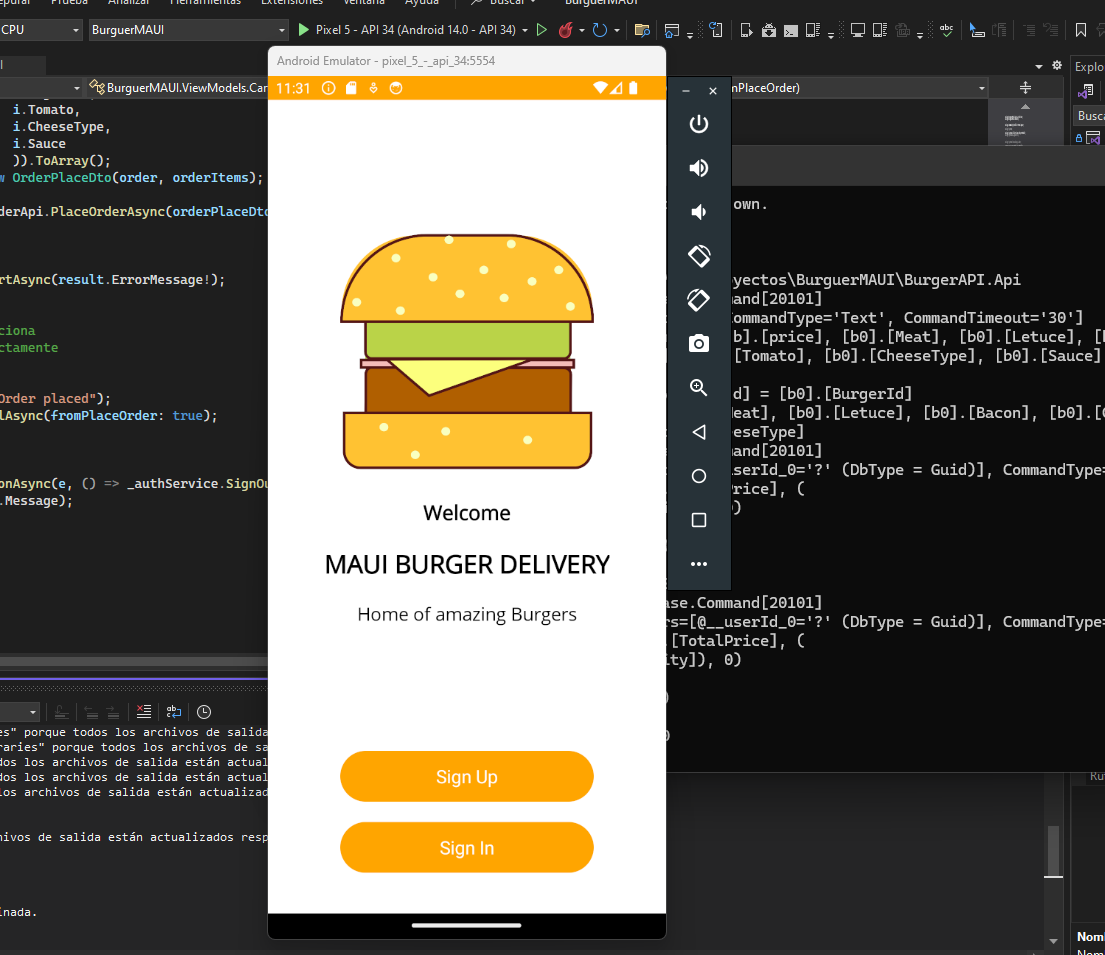The height and width of the screenshot is (955, 1105).
Task: Tap the Sign In button
Action: 467,848
